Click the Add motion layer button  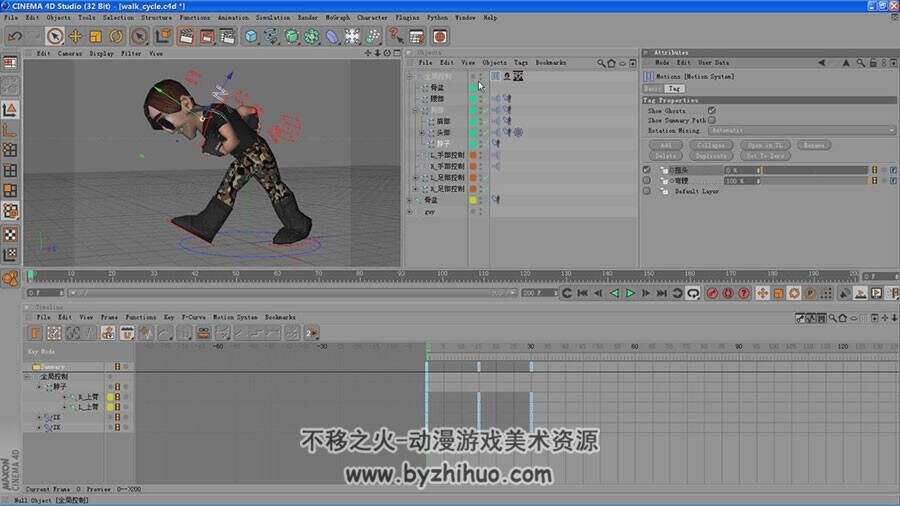[666, 145]
